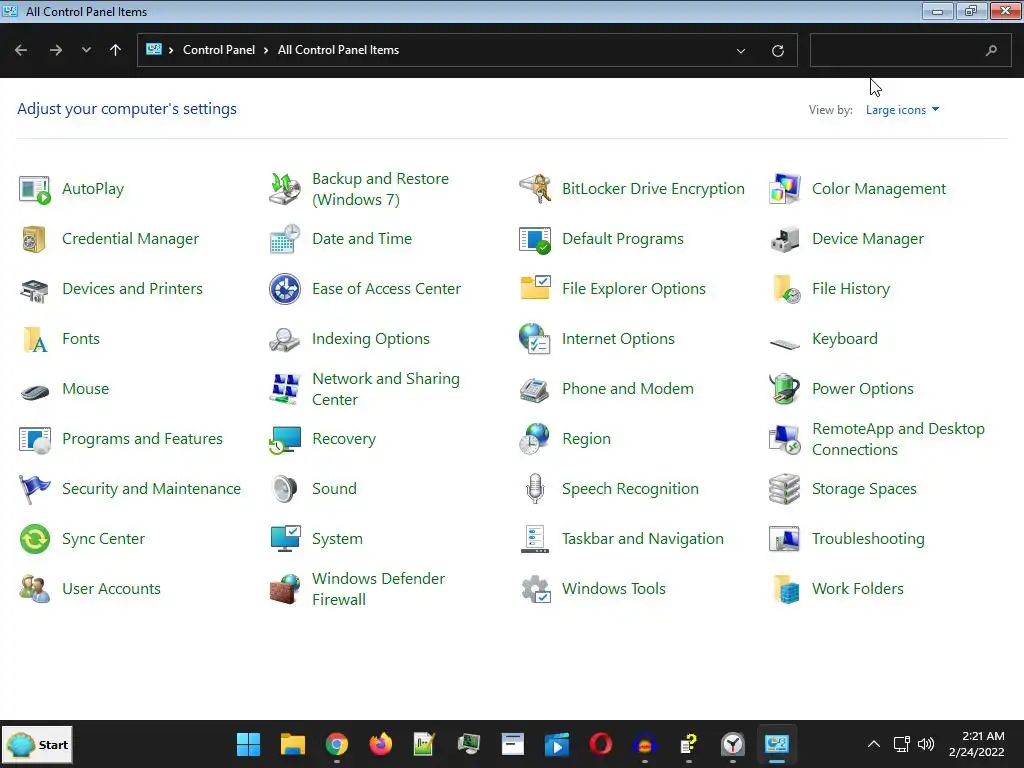Screen dimensions: 1024x768
Task: Click the BitLocker Drive Encryption icon
Action: [x=535, y=189]
